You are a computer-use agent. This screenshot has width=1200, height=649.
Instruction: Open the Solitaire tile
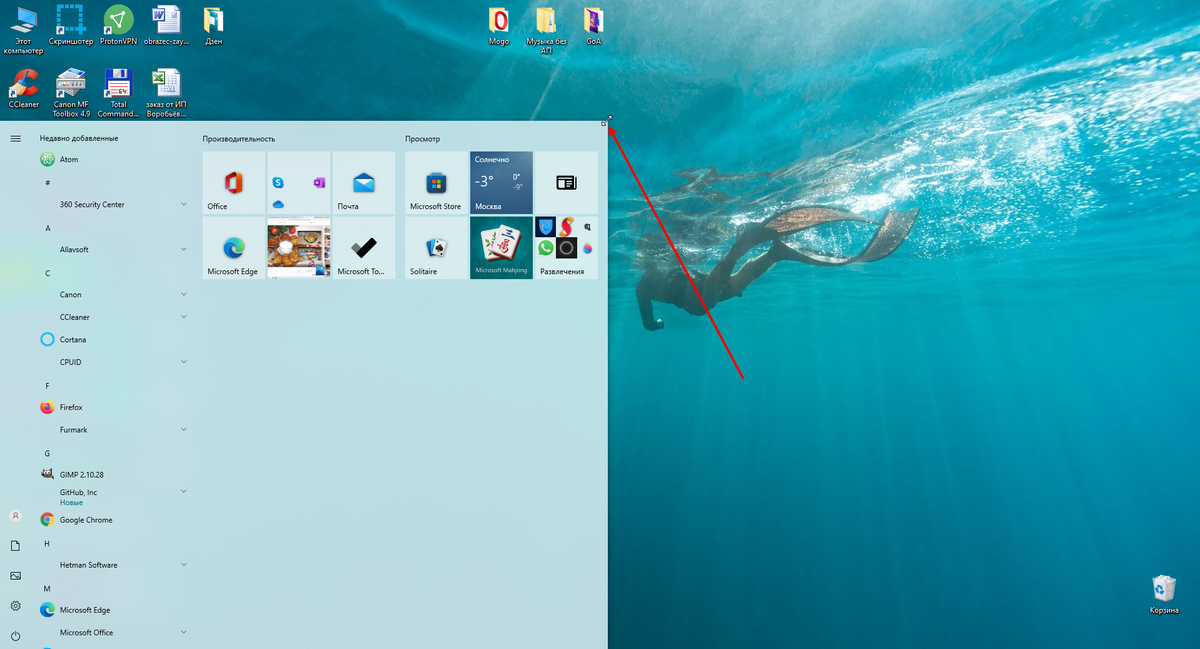pos(436,248)
